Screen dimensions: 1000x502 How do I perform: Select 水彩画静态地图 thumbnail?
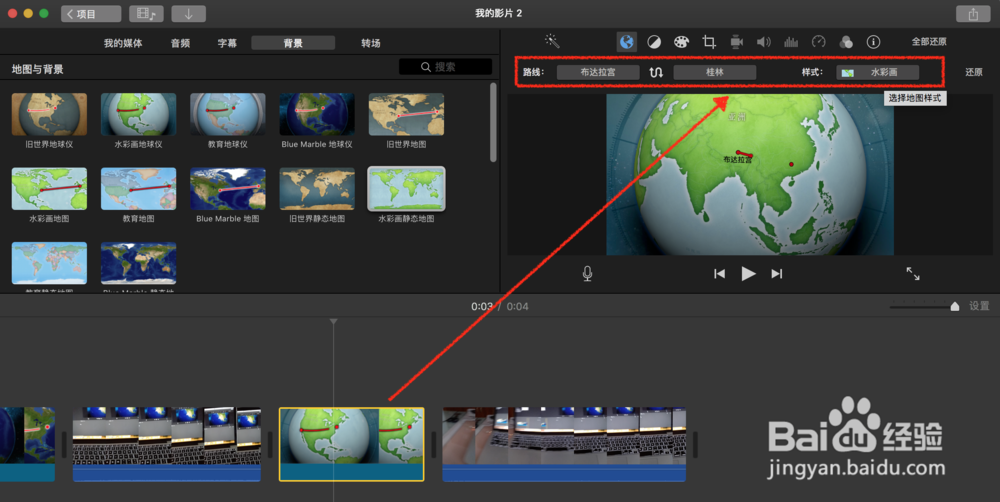[406, 189]
